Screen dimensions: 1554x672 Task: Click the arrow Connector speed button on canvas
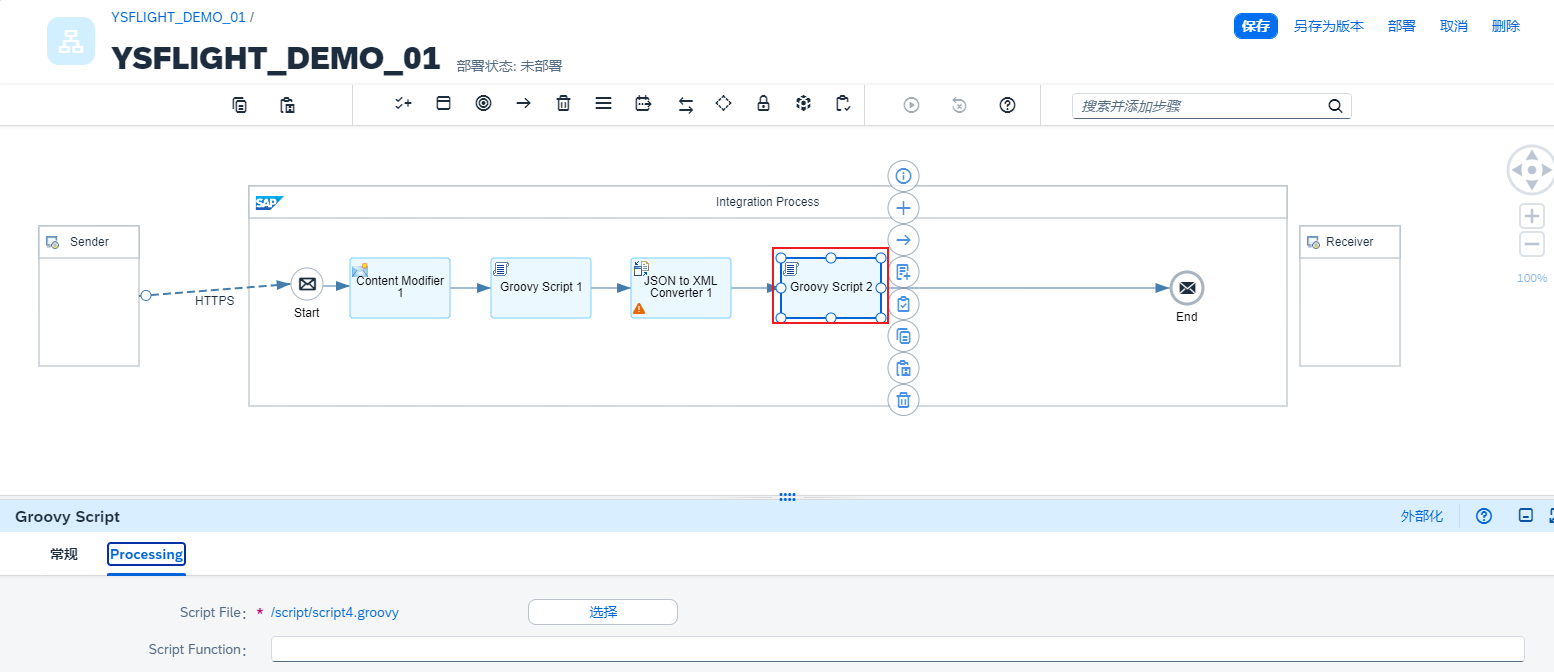[903, 240]
